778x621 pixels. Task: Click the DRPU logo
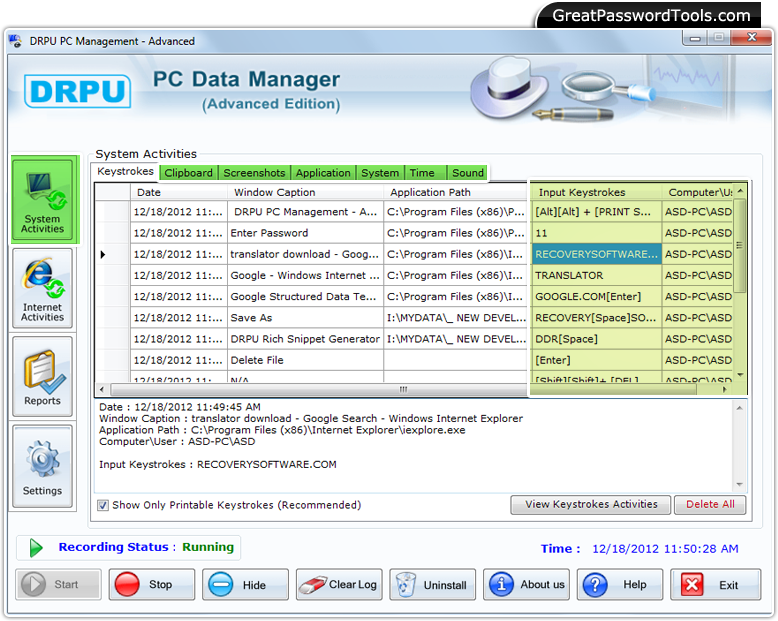pyautogui.click(x=77, y=91)
